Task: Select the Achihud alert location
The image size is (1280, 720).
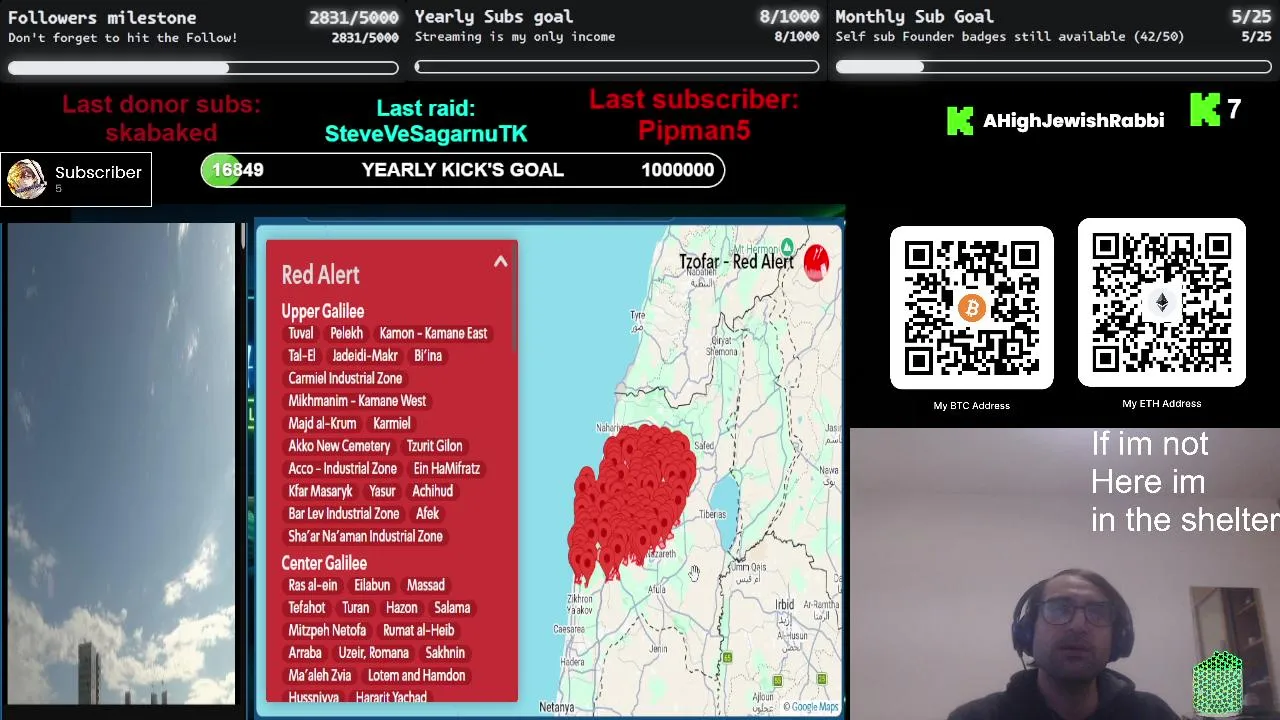Action: (432, 491)
